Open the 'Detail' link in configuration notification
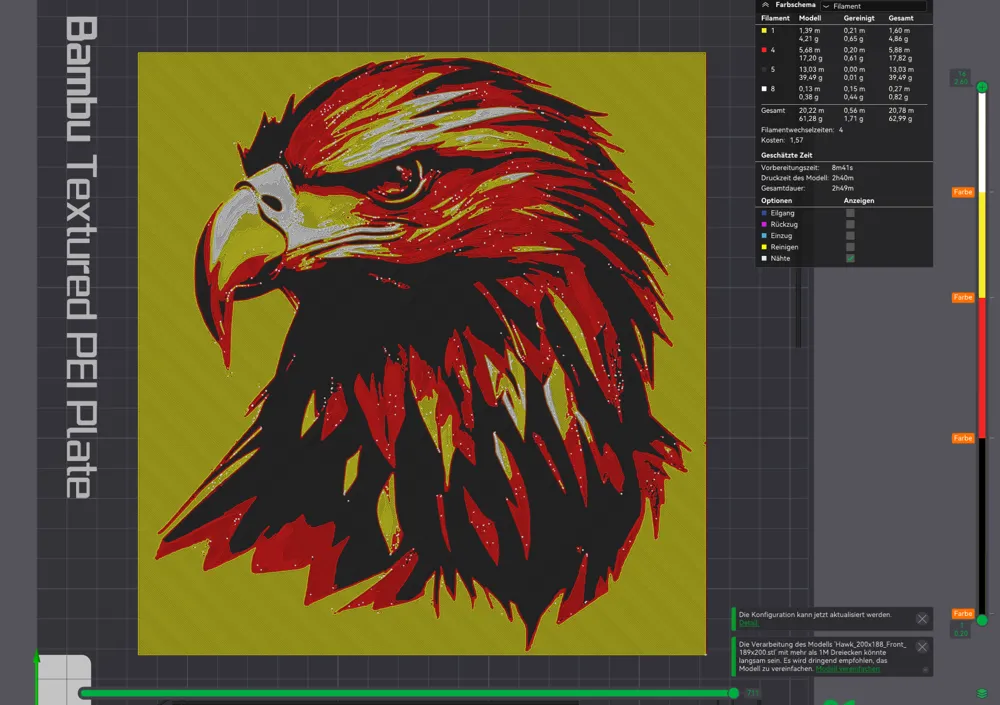Screen dimensions: 1000x705 [748, 623]
